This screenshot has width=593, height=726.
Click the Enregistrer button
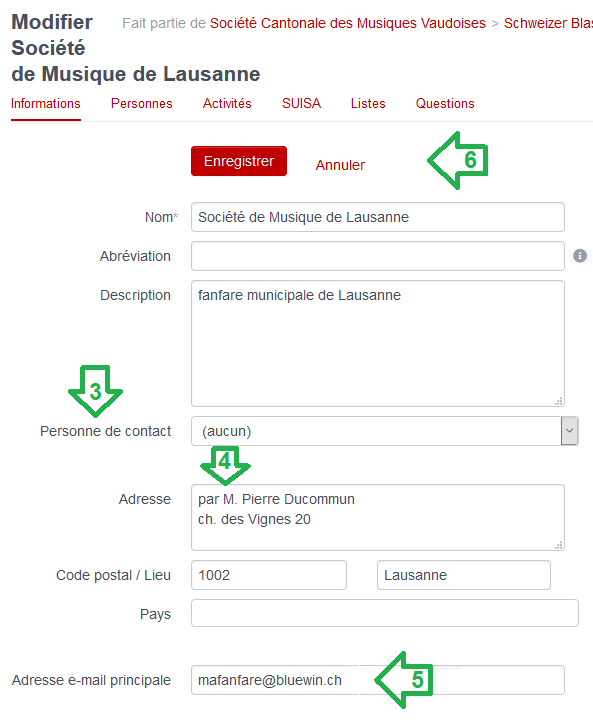[239, 161]
